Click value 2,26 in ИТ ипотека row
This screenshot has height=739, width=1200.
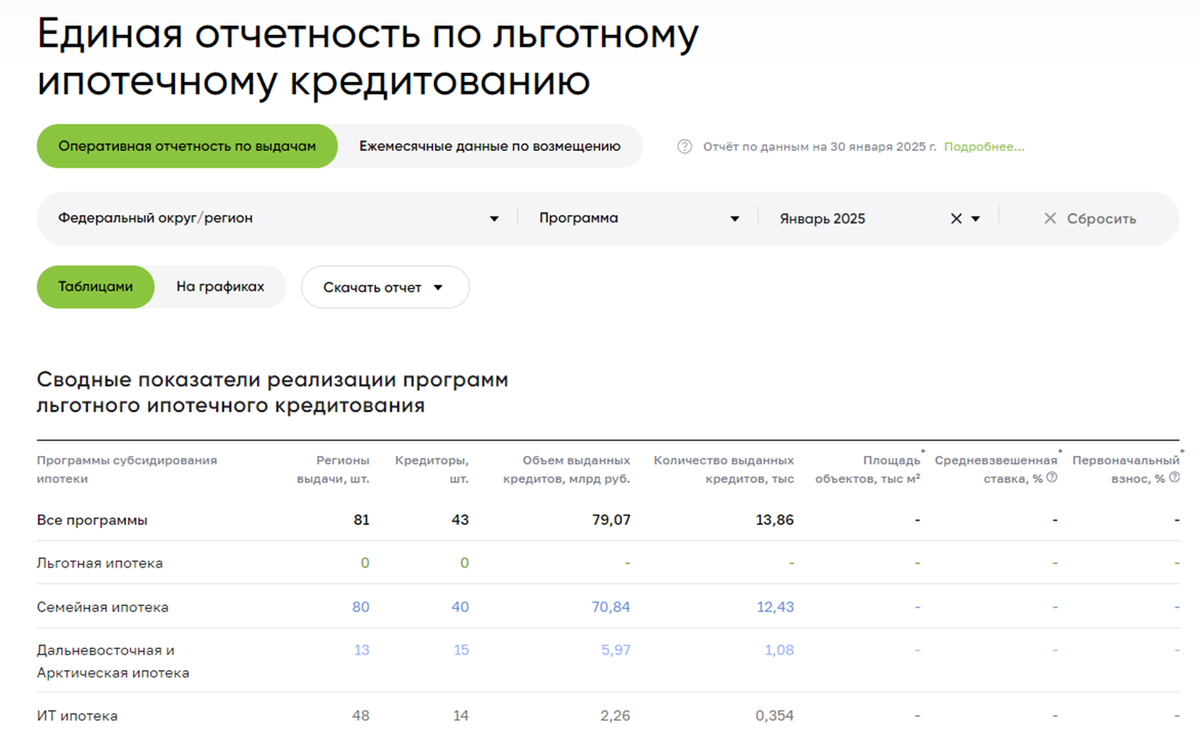tap(615, 716)
